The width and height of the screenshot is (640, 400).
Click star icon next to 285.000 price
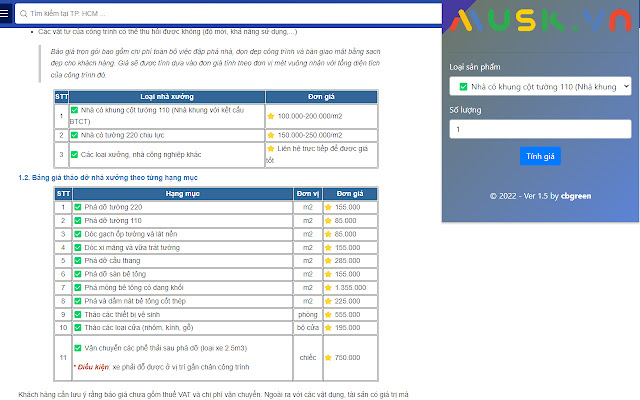tap(328, 261)
